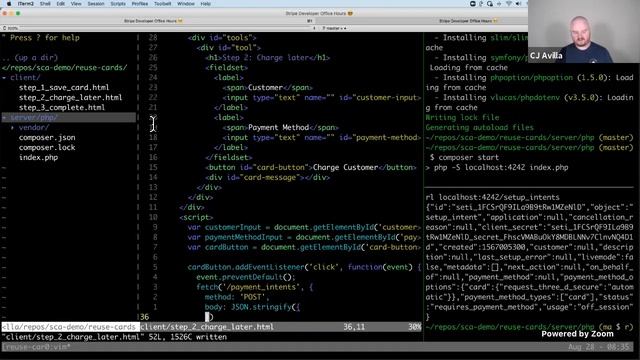Click the 'Step 2: Charge later' heading line
The width and height of the screenshot is (640, 360).
coord(268,58)
